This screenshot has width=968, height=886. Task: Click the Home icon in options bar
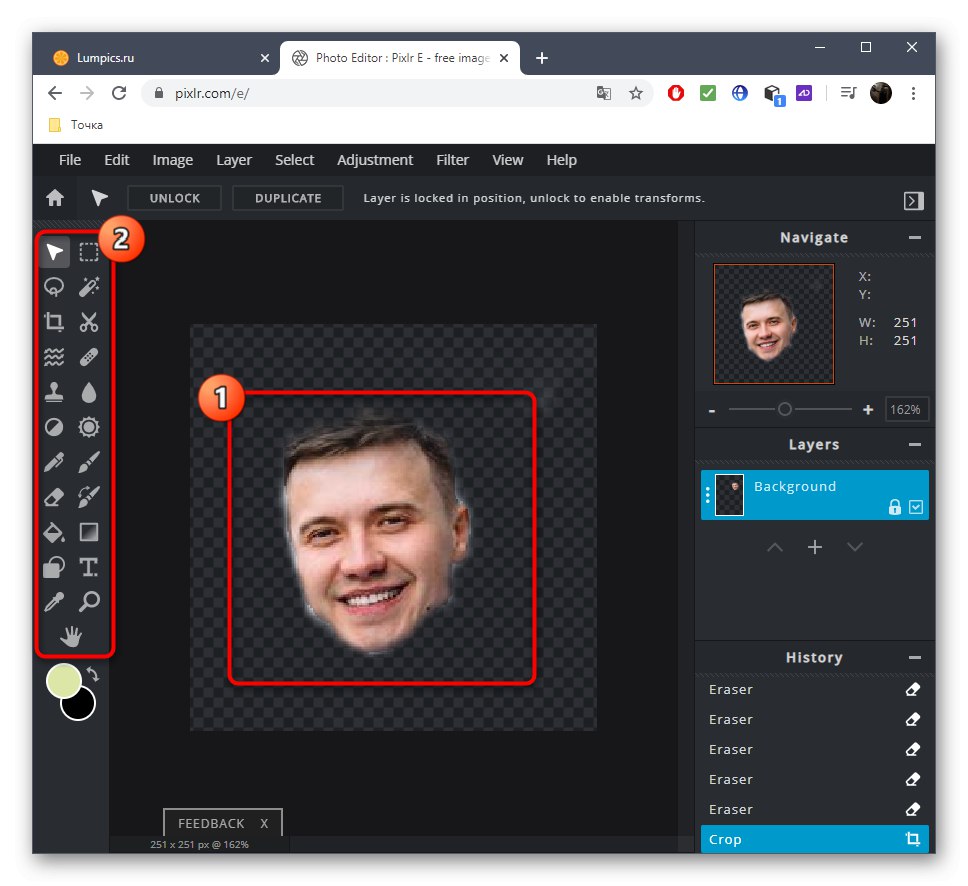[x=55, y=198]
